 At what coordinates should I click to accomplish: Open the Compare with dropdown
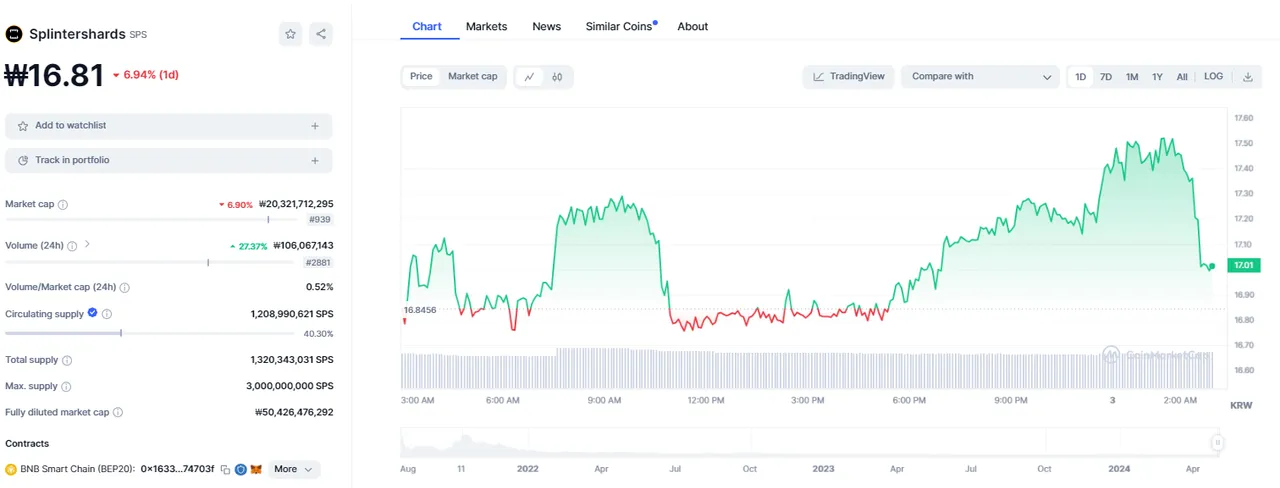(980, 77)
